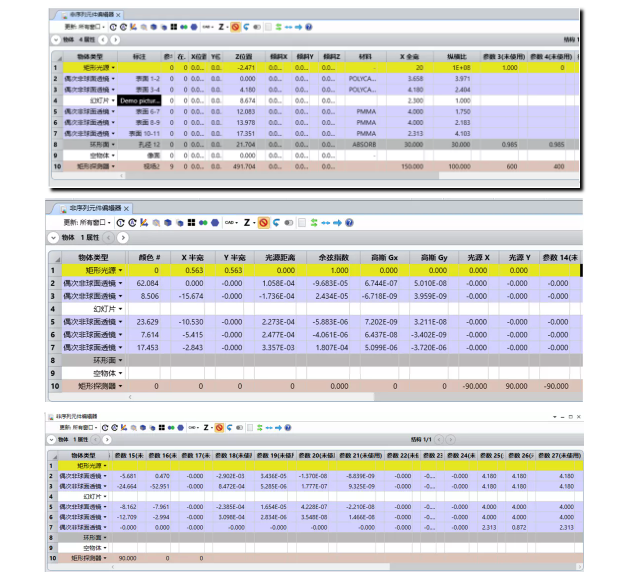The image size is (642, 581).
Task: Click previous object arrow in top editor
Action: pos(103,40)
